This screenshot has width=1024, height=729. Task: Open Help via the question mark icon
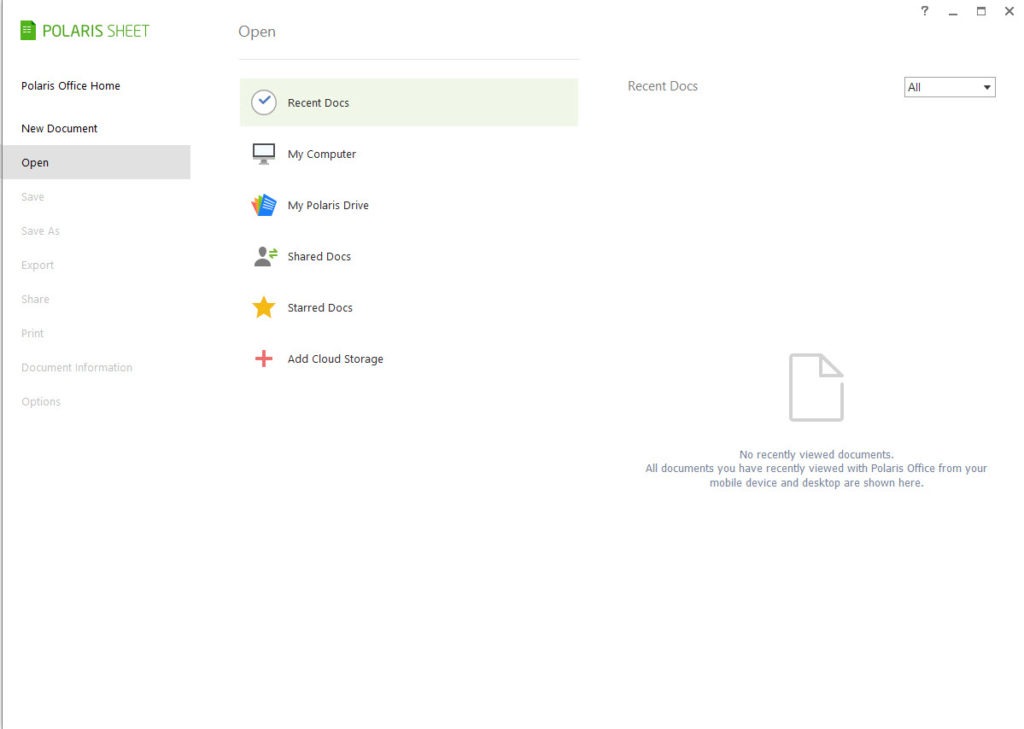924,11
